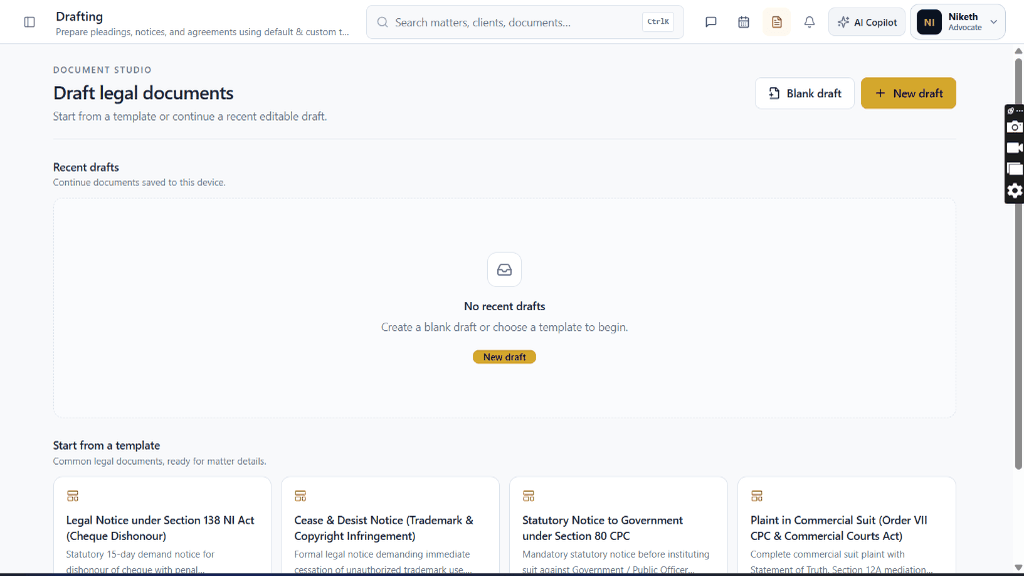
Task: Click the NI avatar badge
Action: pos(929,22)
